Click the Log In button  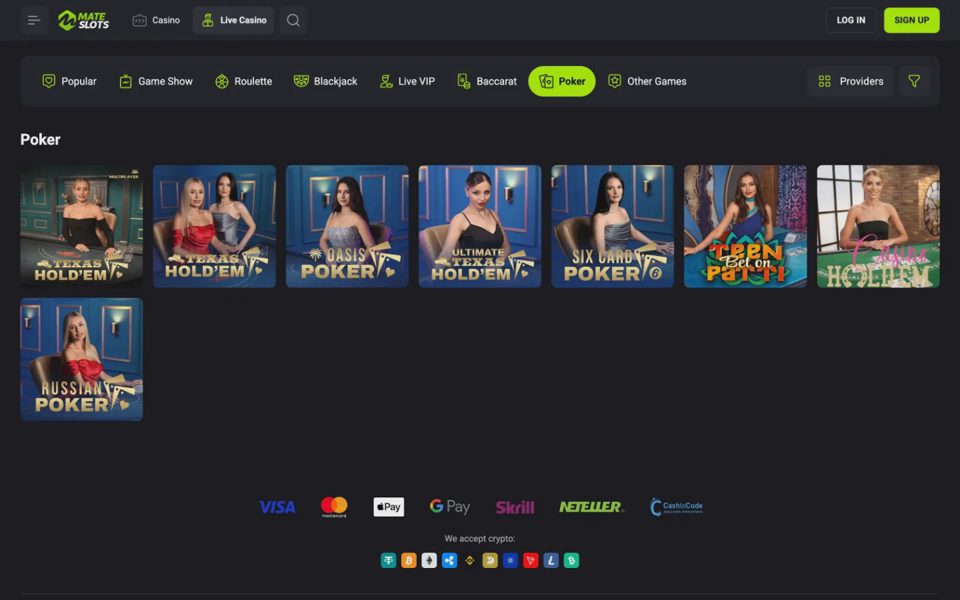[x=851, y=20]
